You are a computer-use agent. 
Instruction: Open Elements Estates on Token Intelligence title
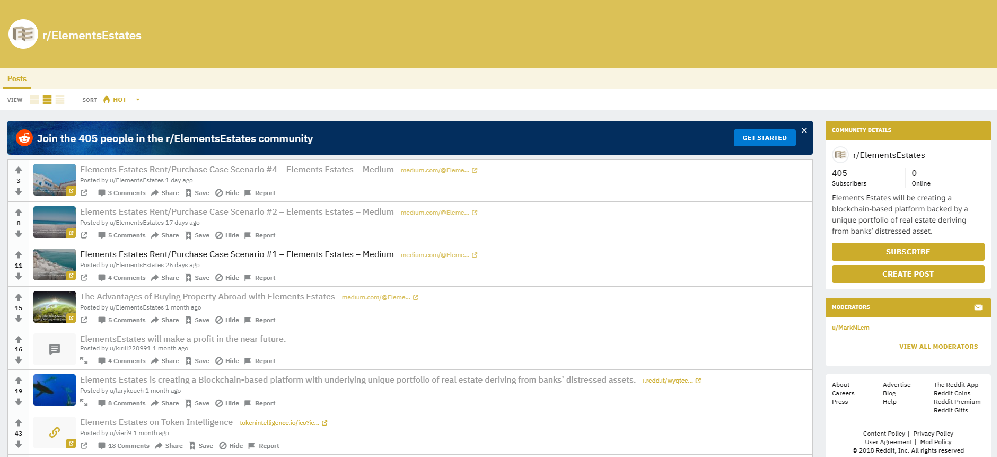156,422
